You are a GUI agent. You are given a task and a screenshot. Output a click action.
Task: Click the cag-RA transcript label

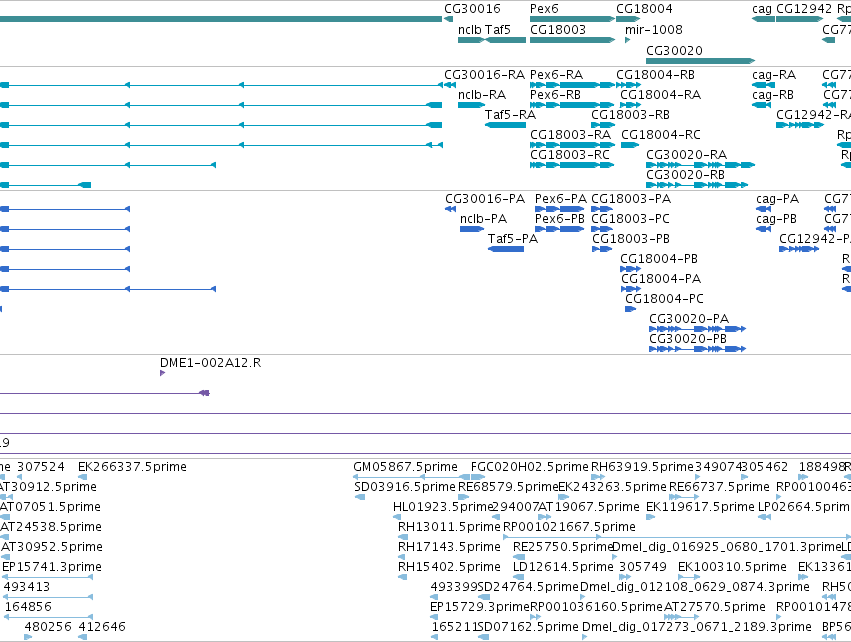pyautogui.click(x=774, y=75)
